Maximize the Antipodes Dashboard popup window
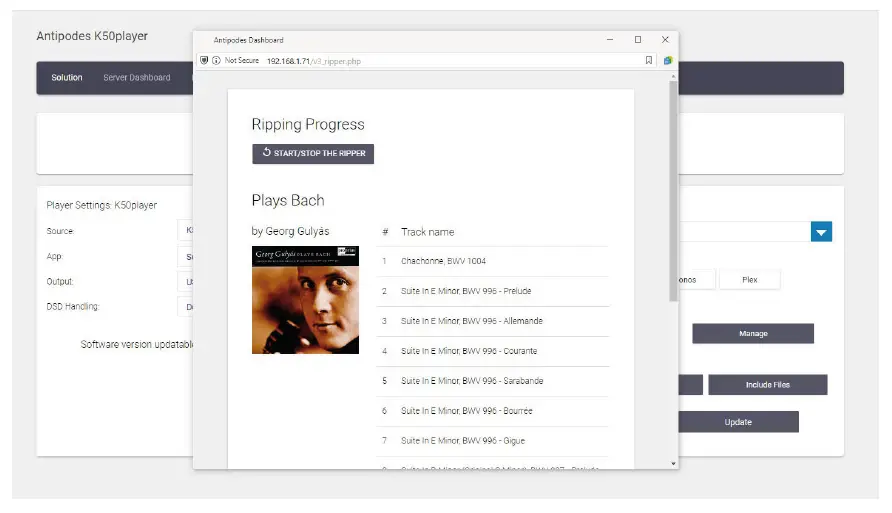The image size is (892, 513). pyautogui.click(x=638, y=40)
